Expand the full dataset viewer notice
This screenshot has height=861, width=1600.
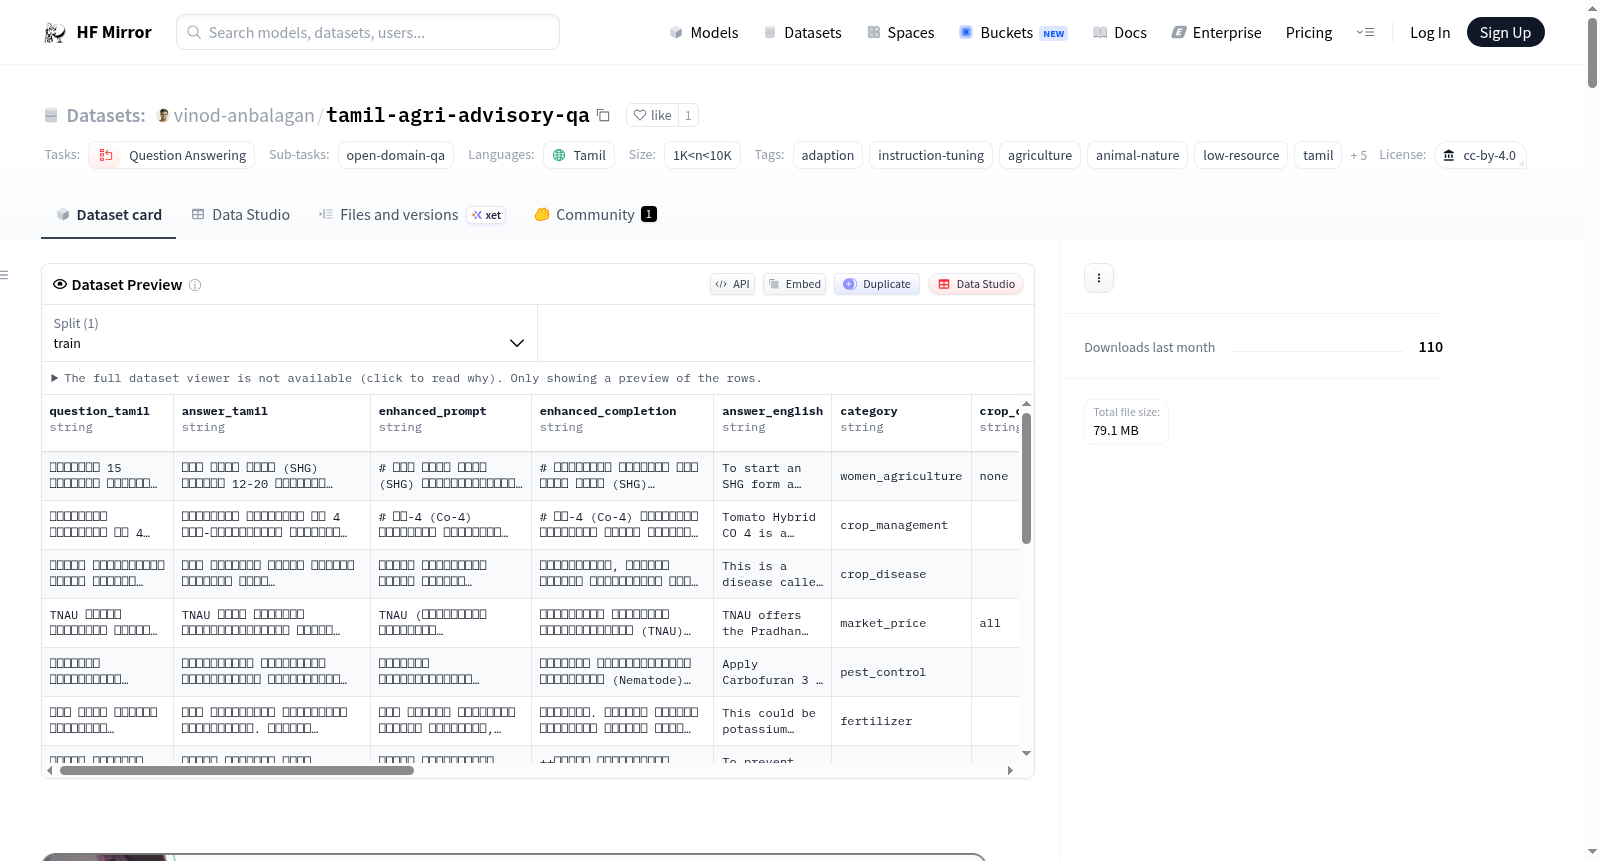point(406,378)
